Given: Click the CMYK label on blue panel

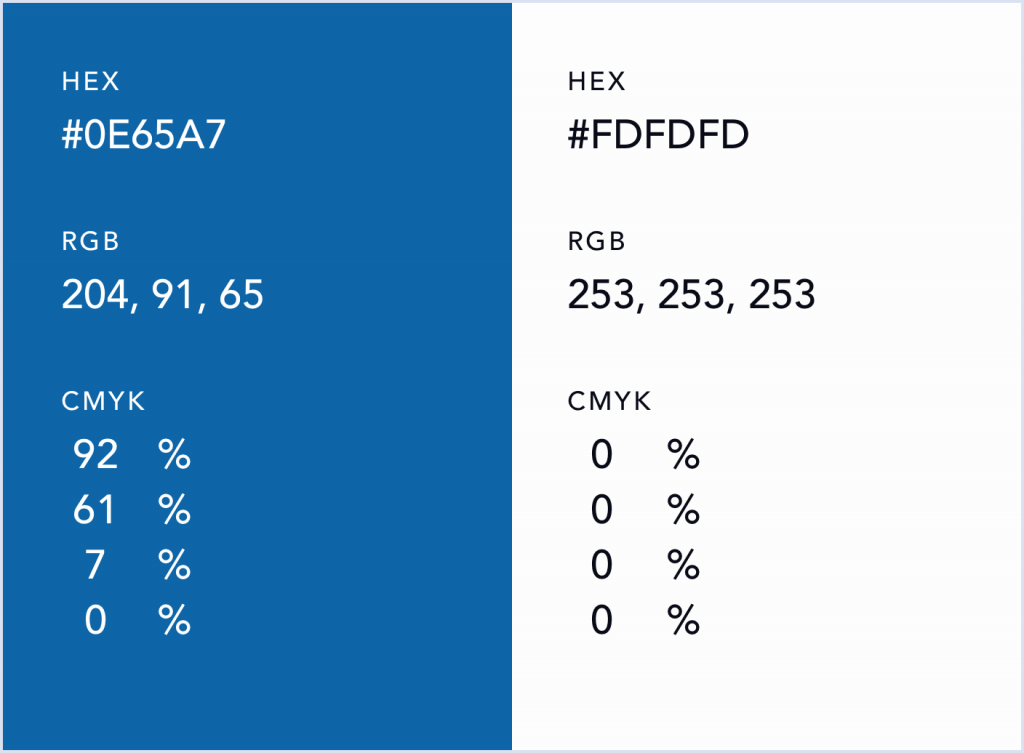Looking at the screenshot, I should coord(103,402).
